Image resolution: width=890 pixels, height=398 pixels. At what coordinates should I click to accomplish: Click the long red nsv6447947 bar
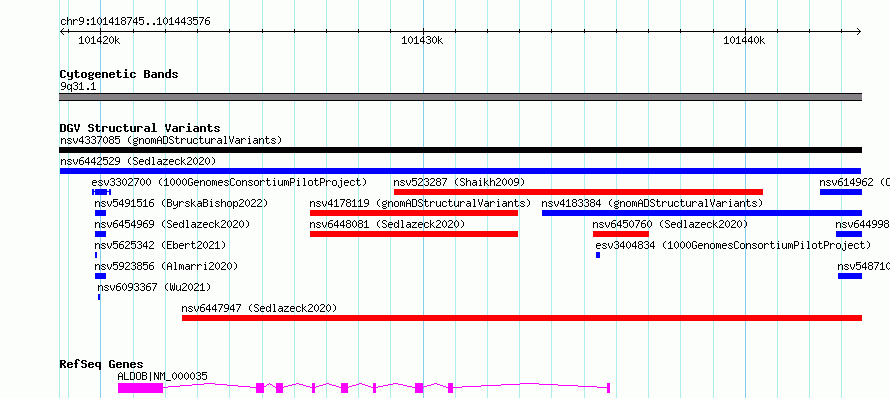click(522, 318)
